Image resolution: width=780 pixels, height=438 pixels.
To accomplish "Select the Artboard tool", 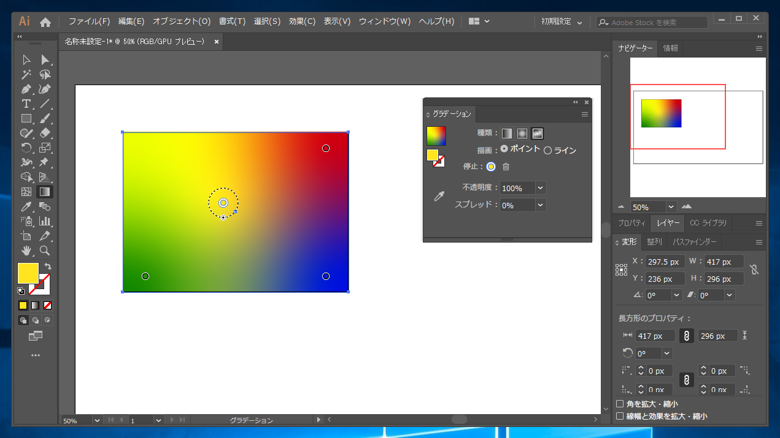I will [26, 236].
